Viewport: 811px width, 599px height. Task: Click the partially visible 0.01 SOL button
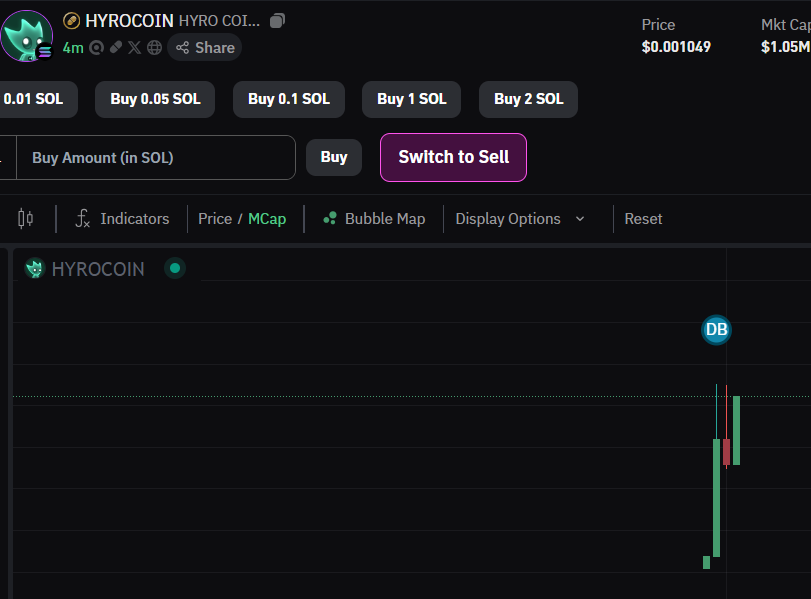point(38,99)
